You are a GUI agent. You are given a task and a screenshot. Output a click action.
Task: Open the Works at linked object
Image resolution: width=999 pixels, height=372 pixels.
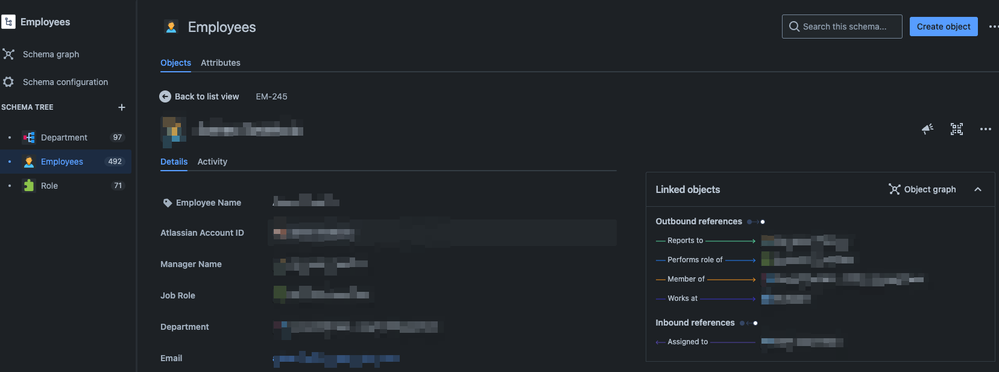tap(786, 298)
